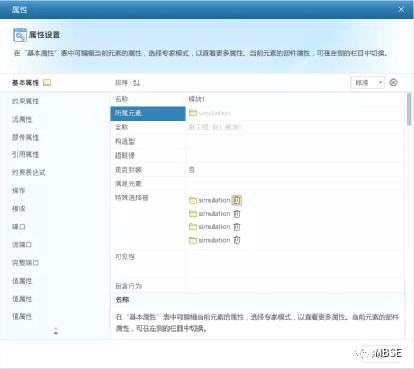Click the 否 value for 是否封装
414x369 pixels.
click(192, 170)
